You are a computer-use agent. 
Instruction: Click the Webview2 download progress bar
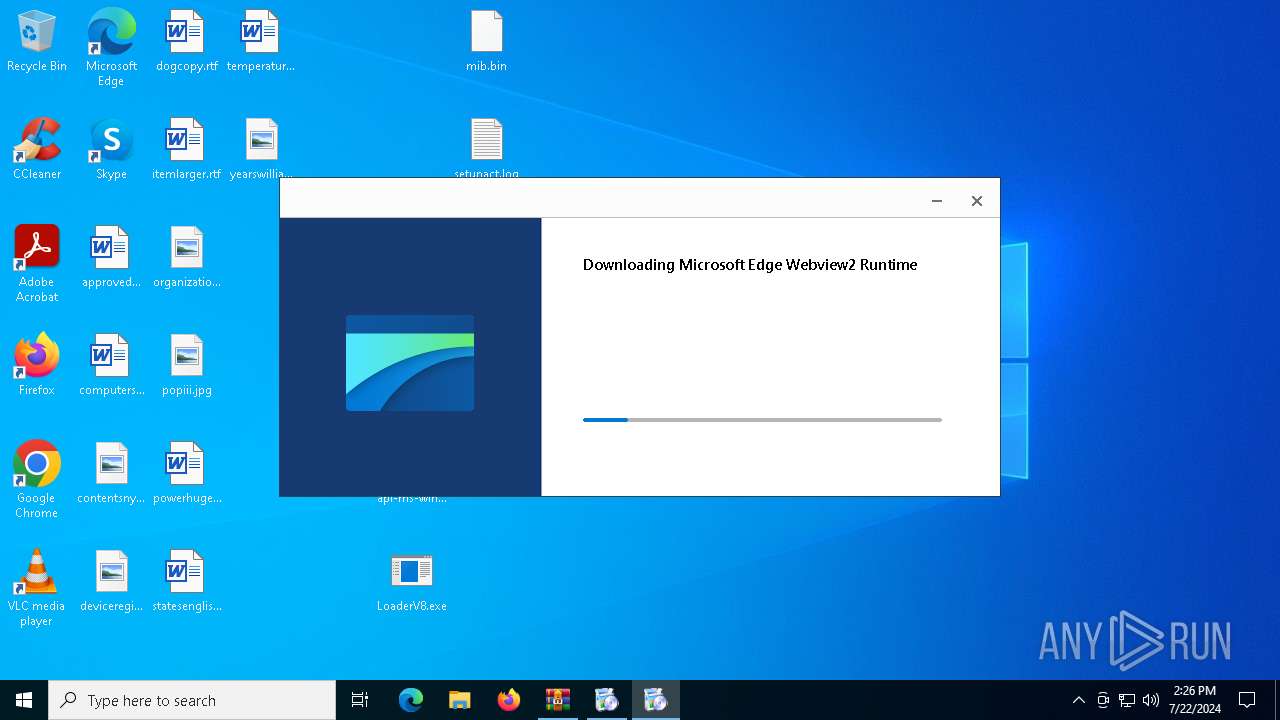coord(762,420)
